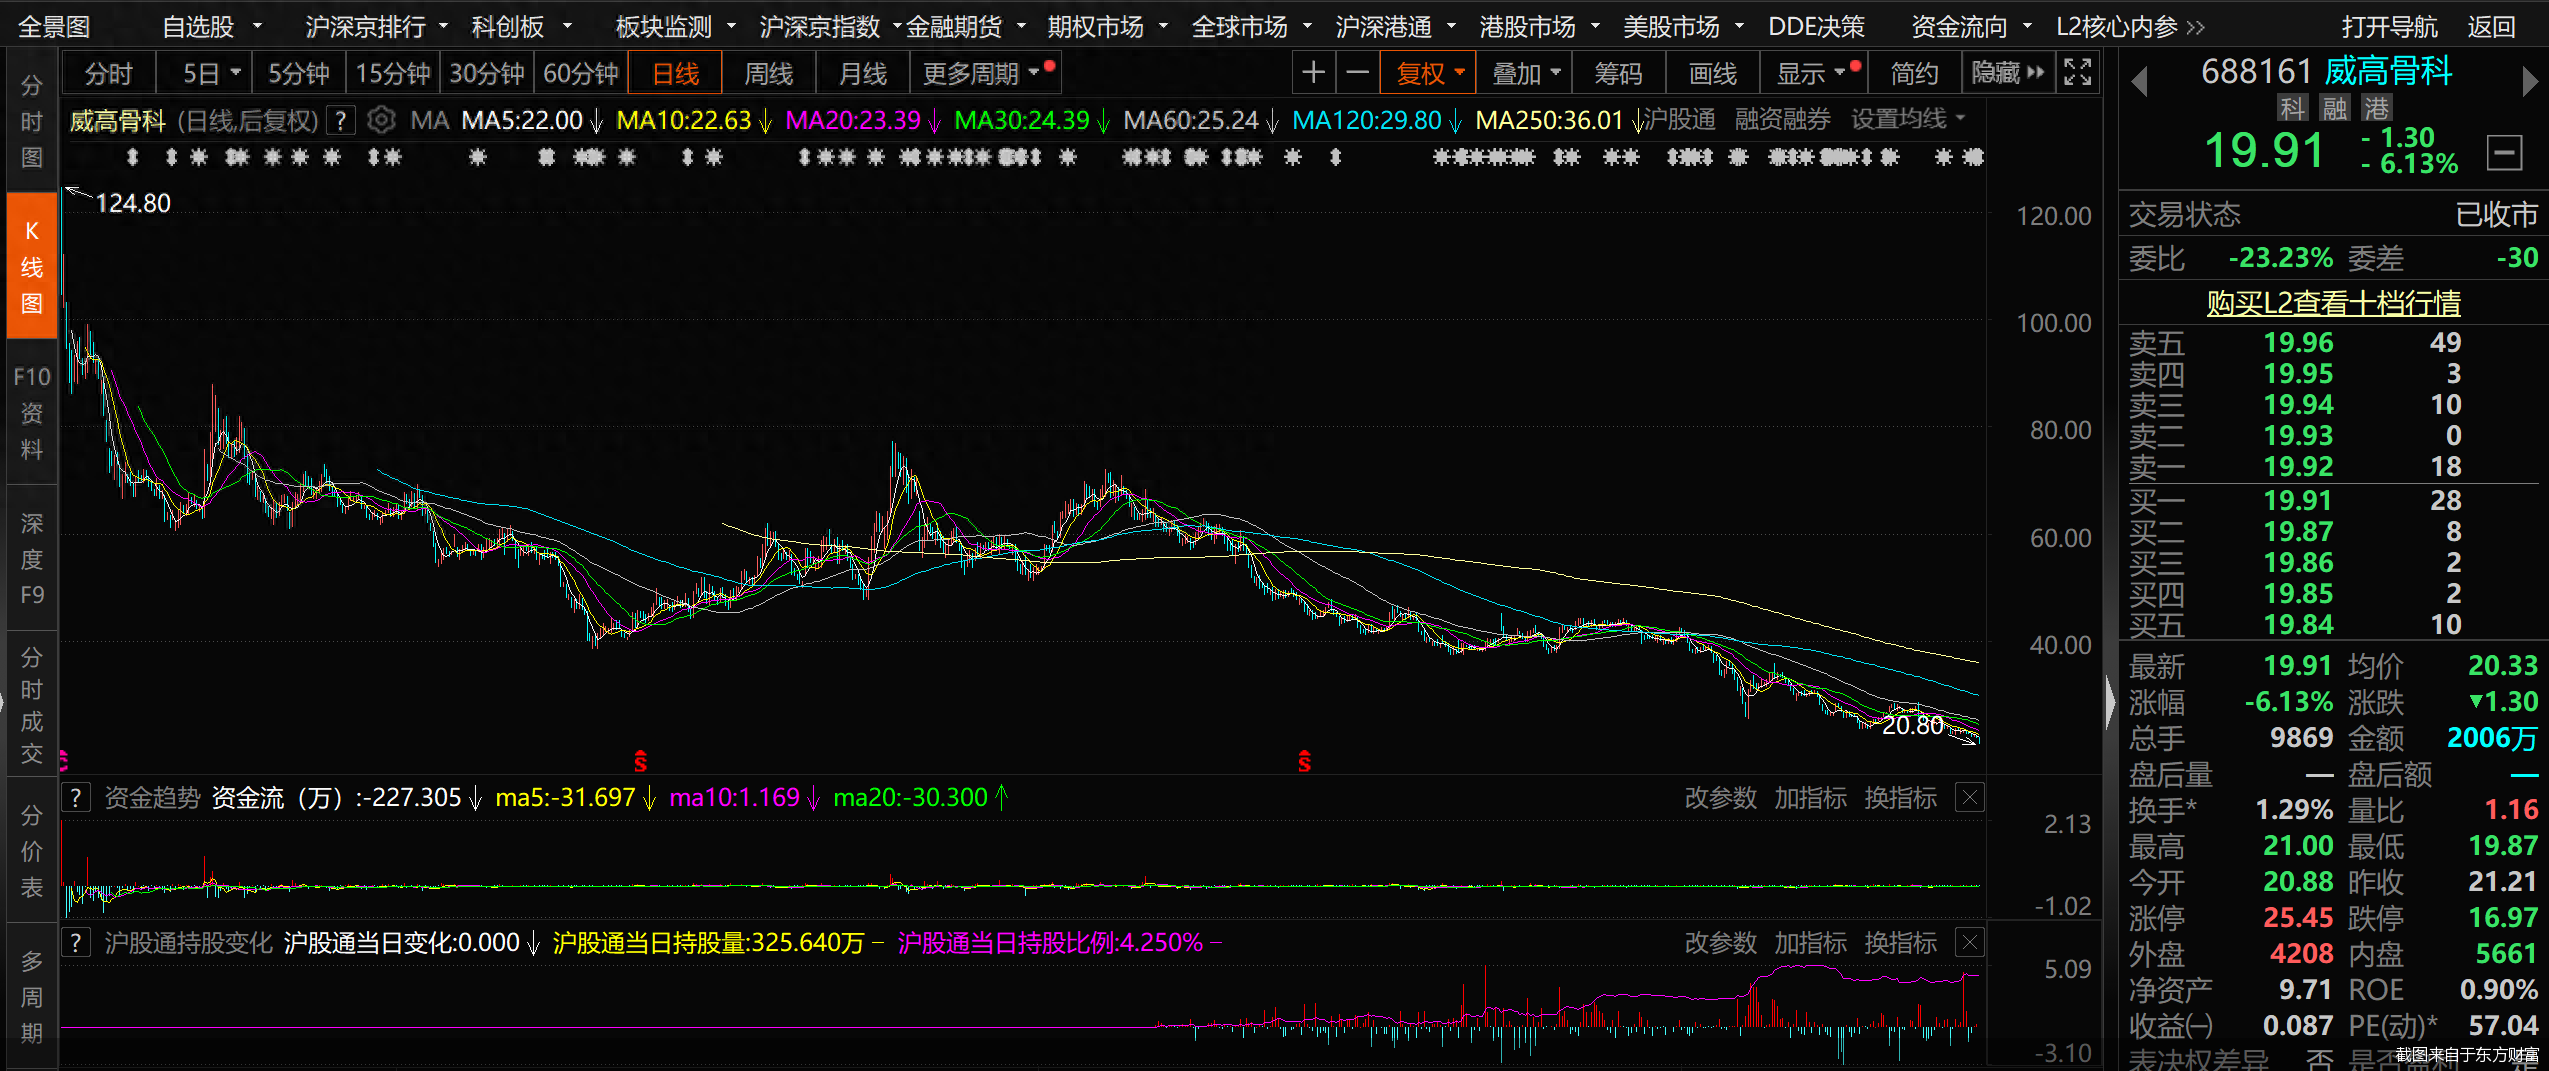Toggle 沪股通 overlay on chart
The height and width of the screenshot is (1071, 2549).
[x=1679, y=120]
